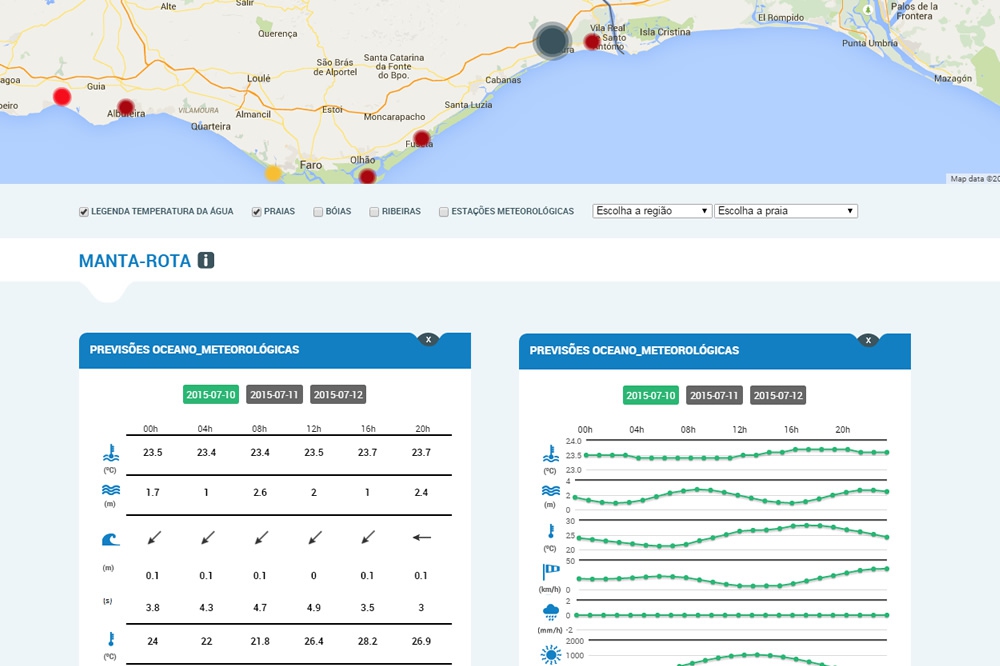This screenshot has height=666, width=1000.
Task: Close right forecast chart panel
Action: coord(868,340)
